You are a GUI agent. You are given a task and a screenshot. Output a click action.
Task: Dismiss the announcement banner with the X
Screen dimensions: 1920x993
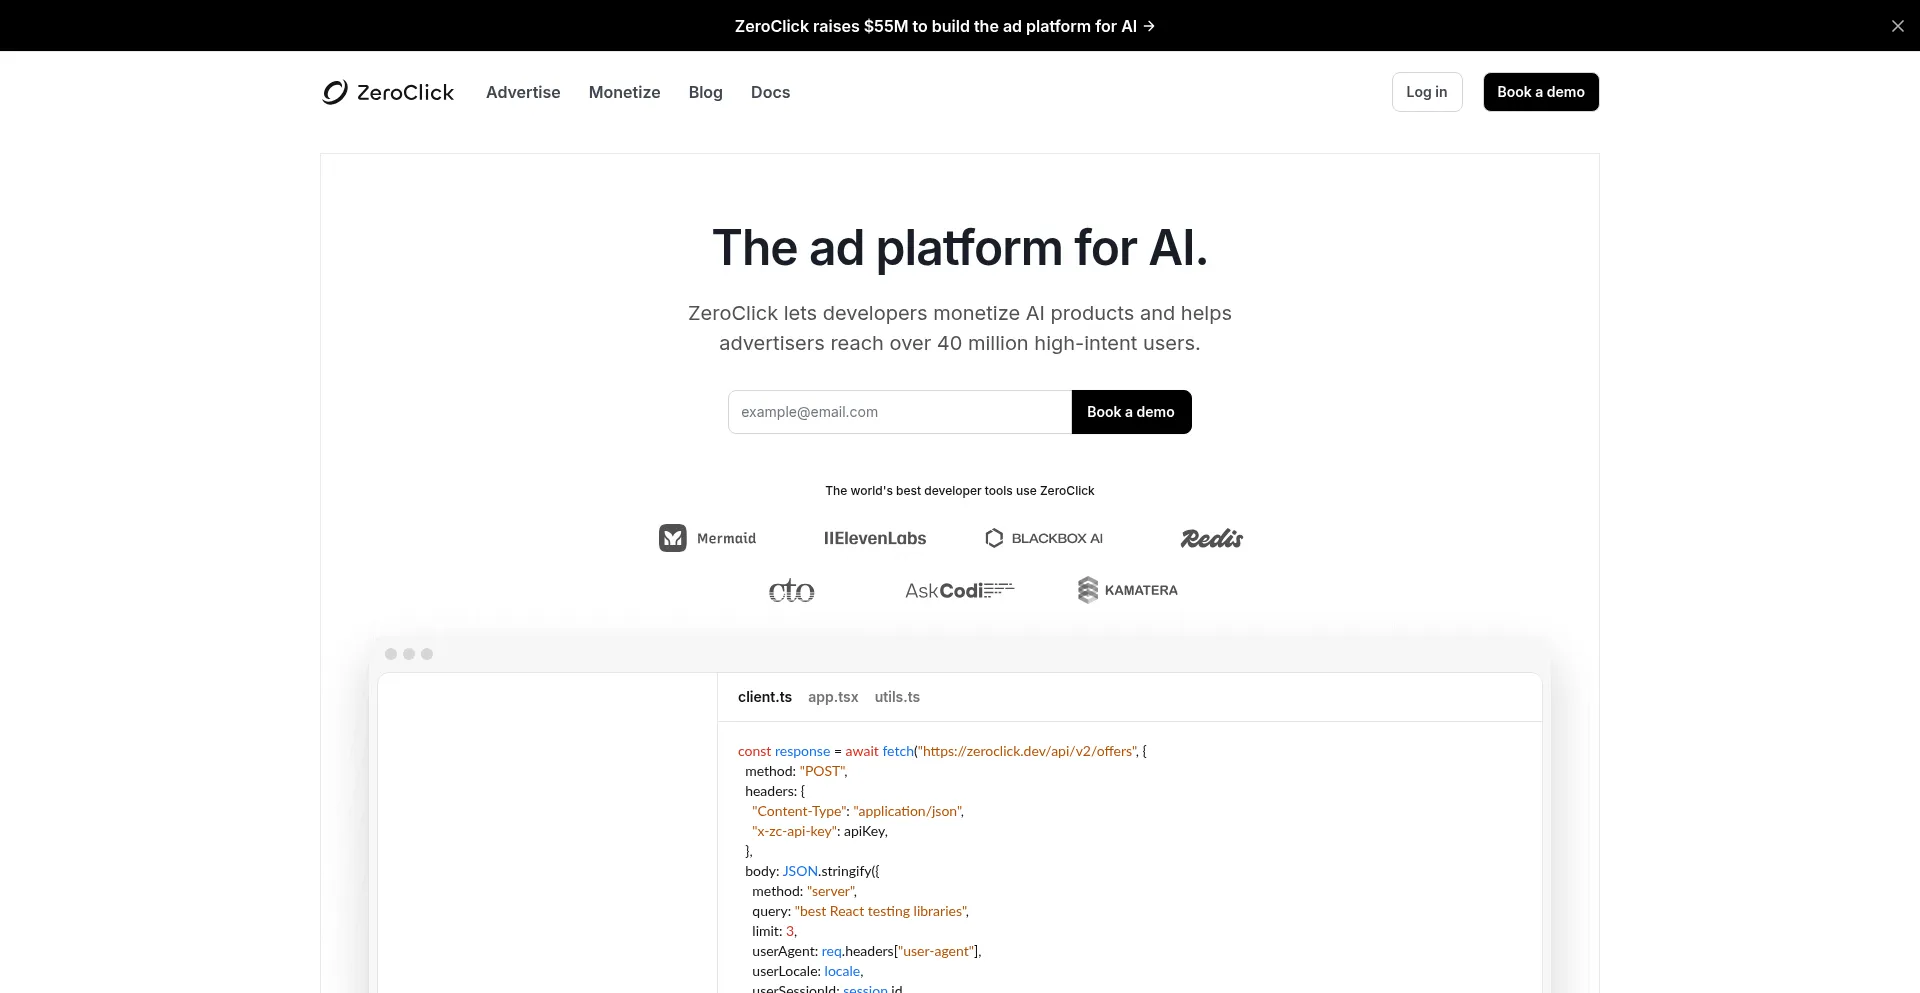tap(1897, 26)
